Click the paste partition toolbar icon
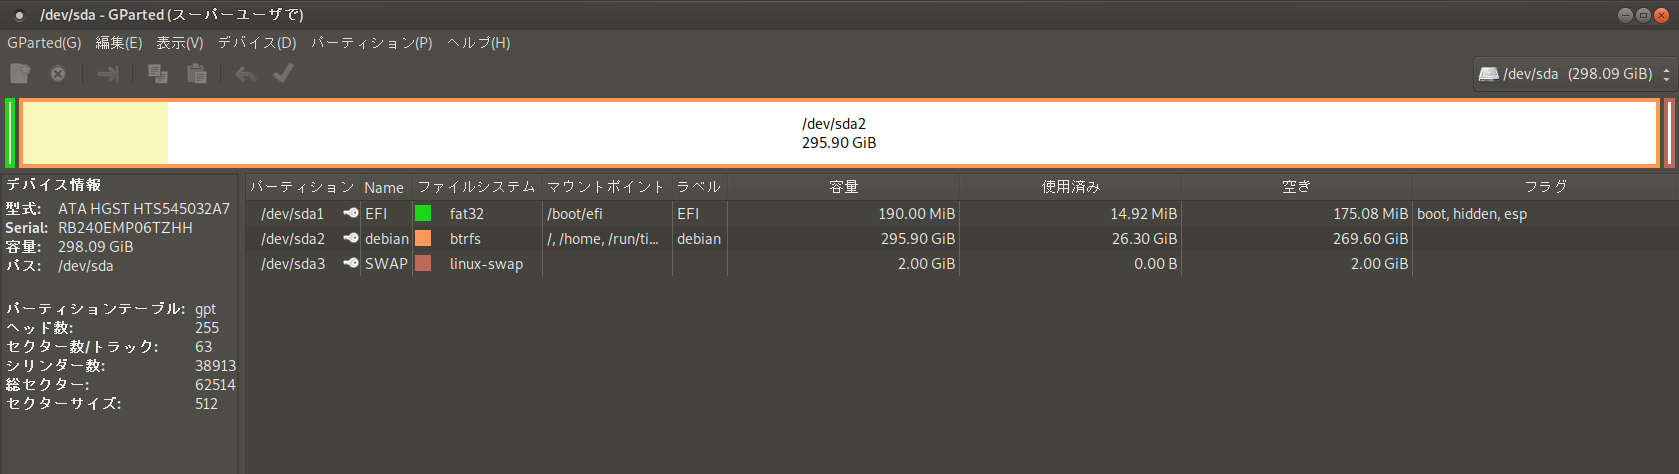 pos(197,73)
